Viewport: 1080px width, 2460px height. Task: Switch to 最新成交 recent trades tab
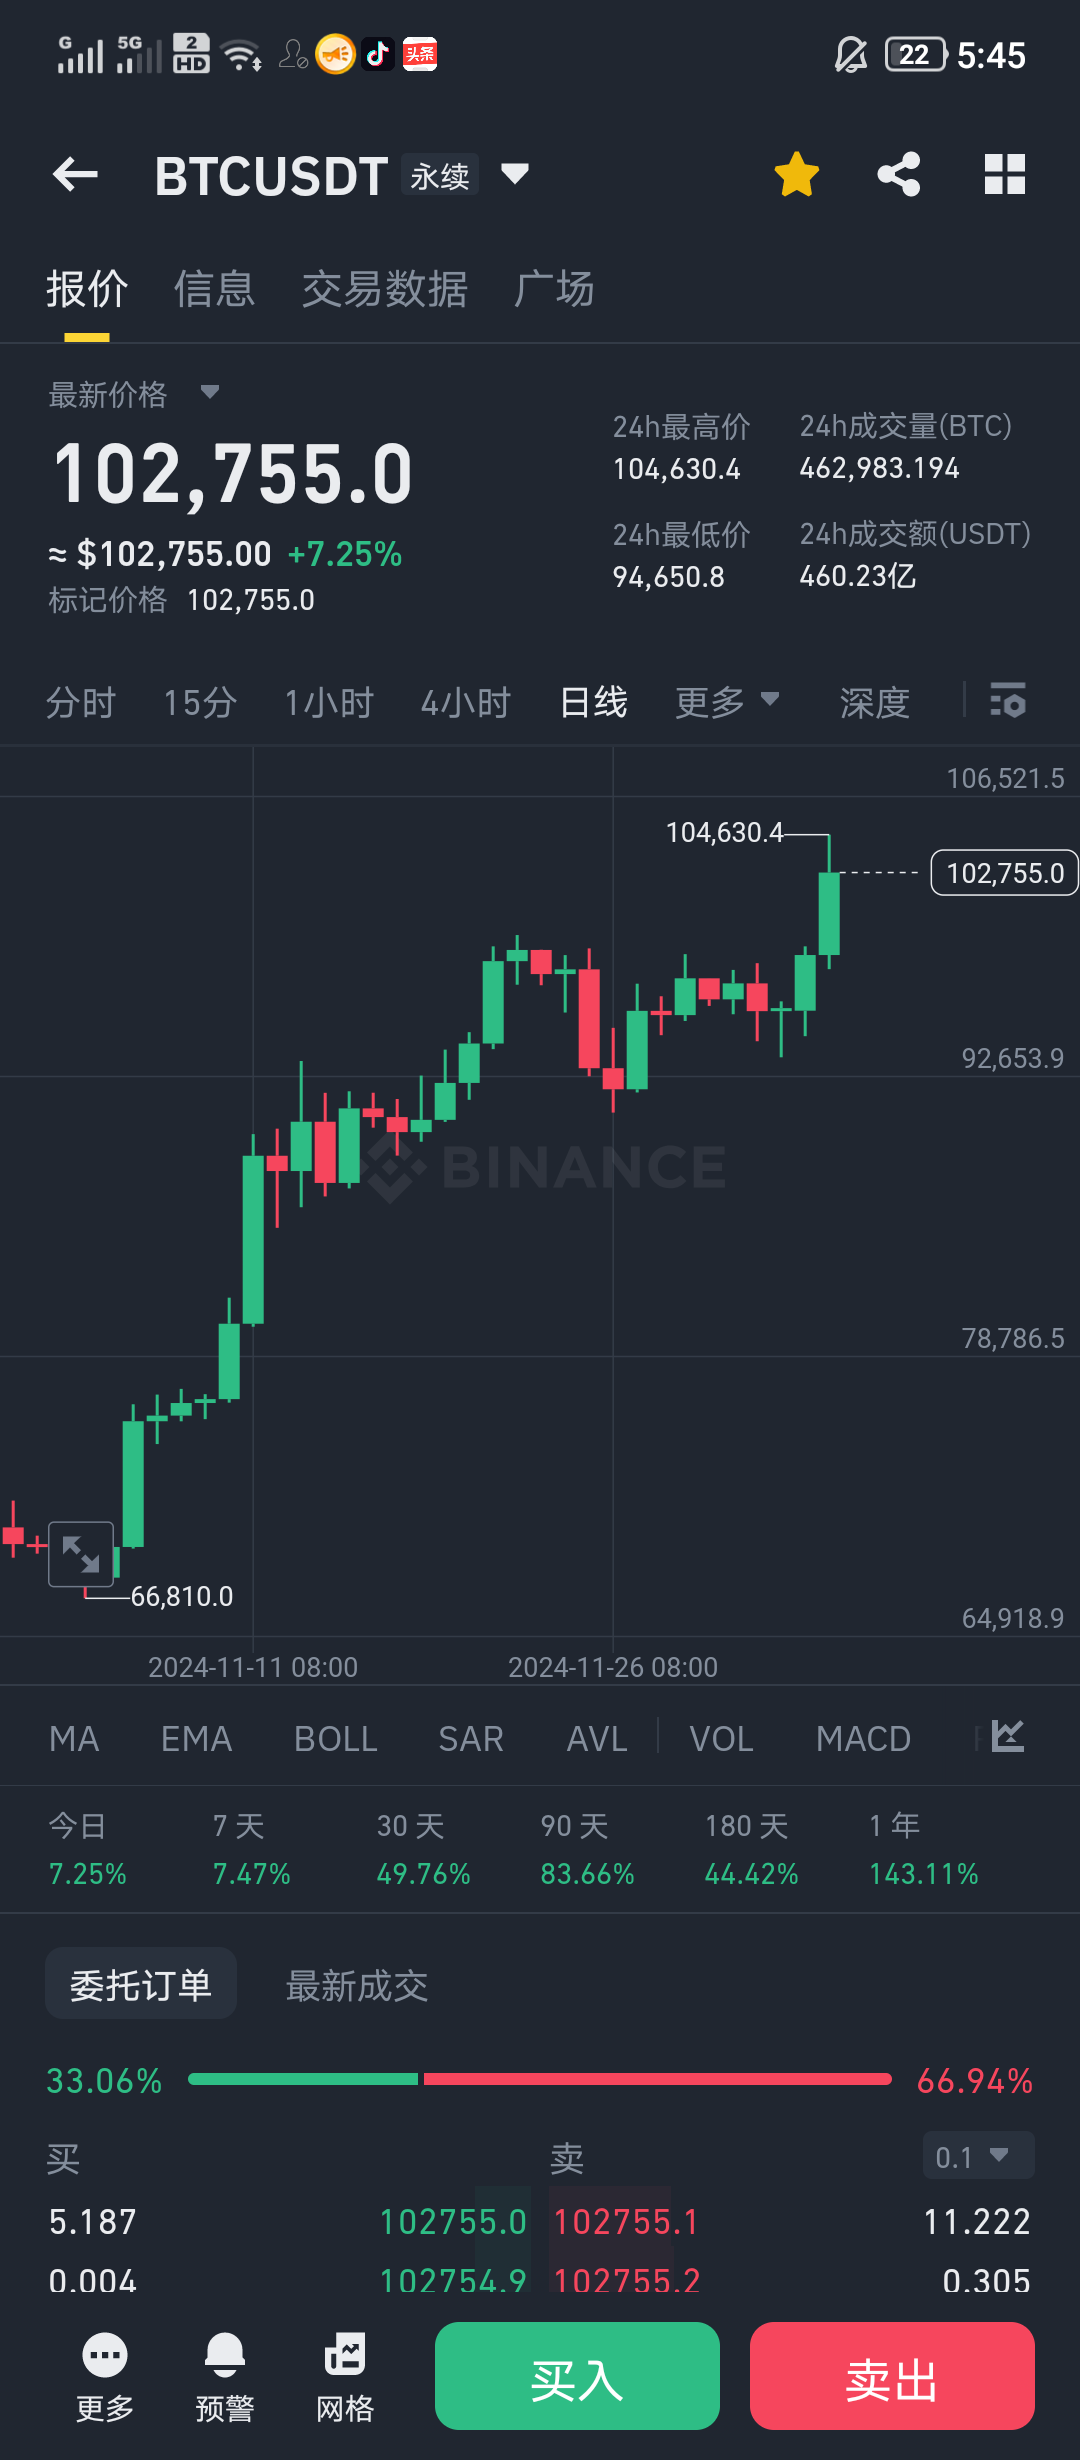[x=357, y=1985]
